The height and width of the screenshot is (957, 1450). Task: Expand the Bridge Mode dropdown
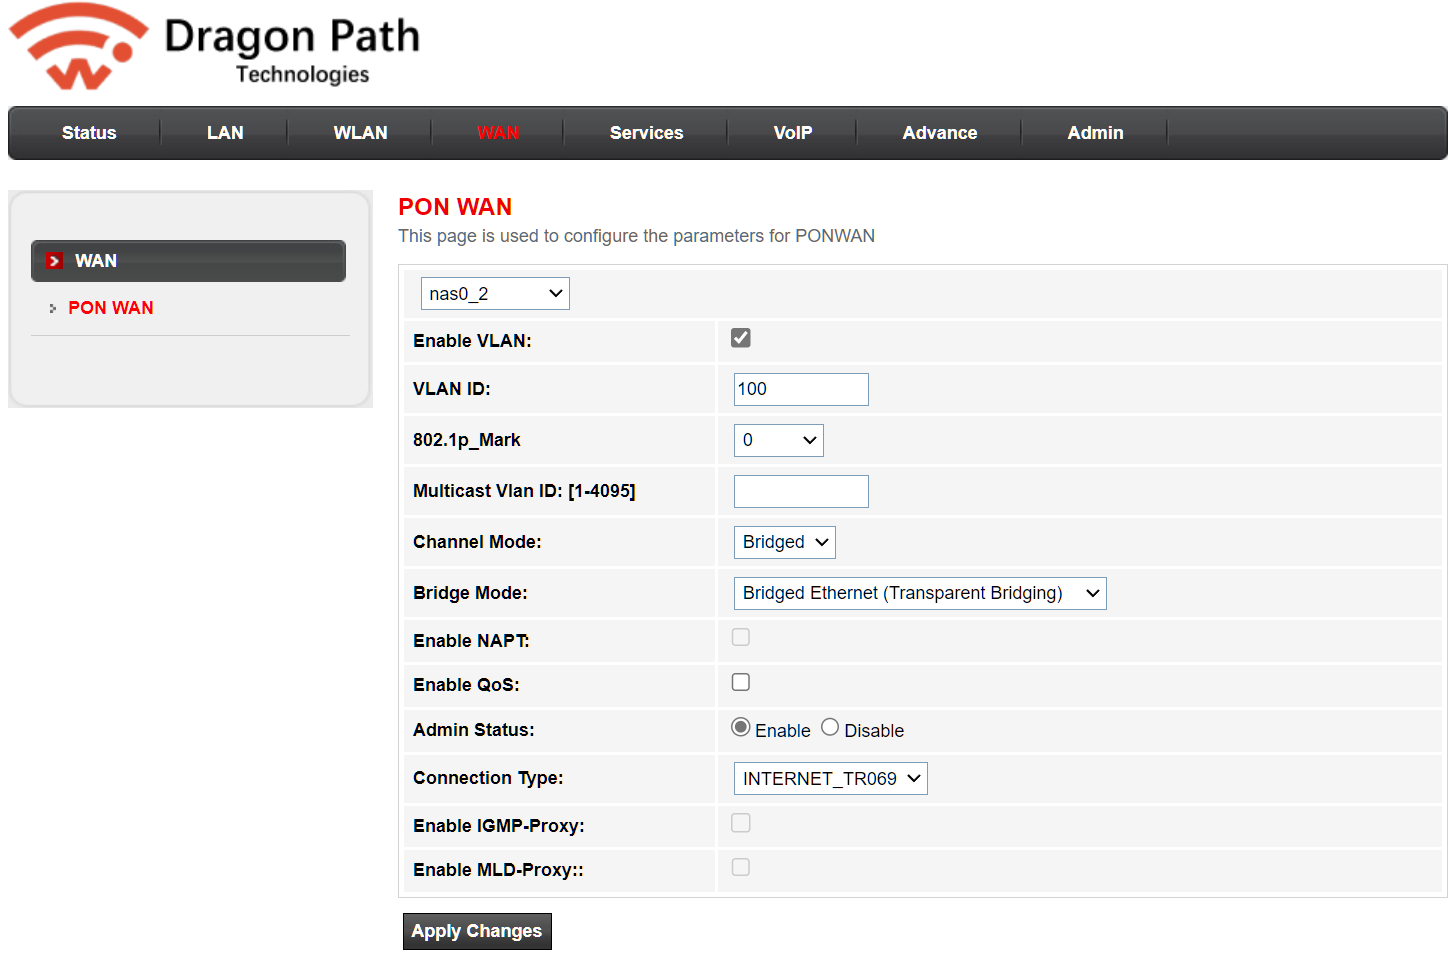[919, 593]
